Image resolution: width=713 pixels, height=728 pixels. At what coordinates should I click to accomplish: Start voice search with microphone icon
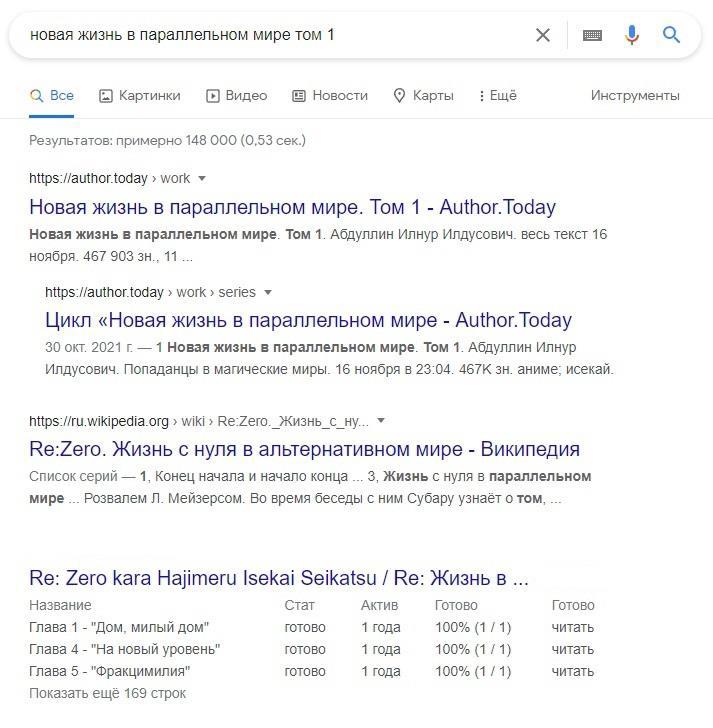(632, 35)
